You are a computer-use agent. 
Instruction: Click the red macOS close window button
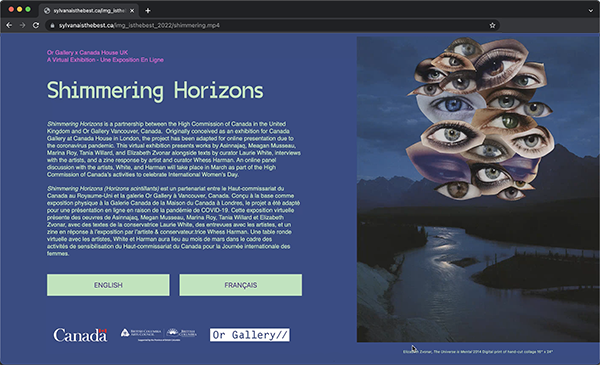(11, 9)
